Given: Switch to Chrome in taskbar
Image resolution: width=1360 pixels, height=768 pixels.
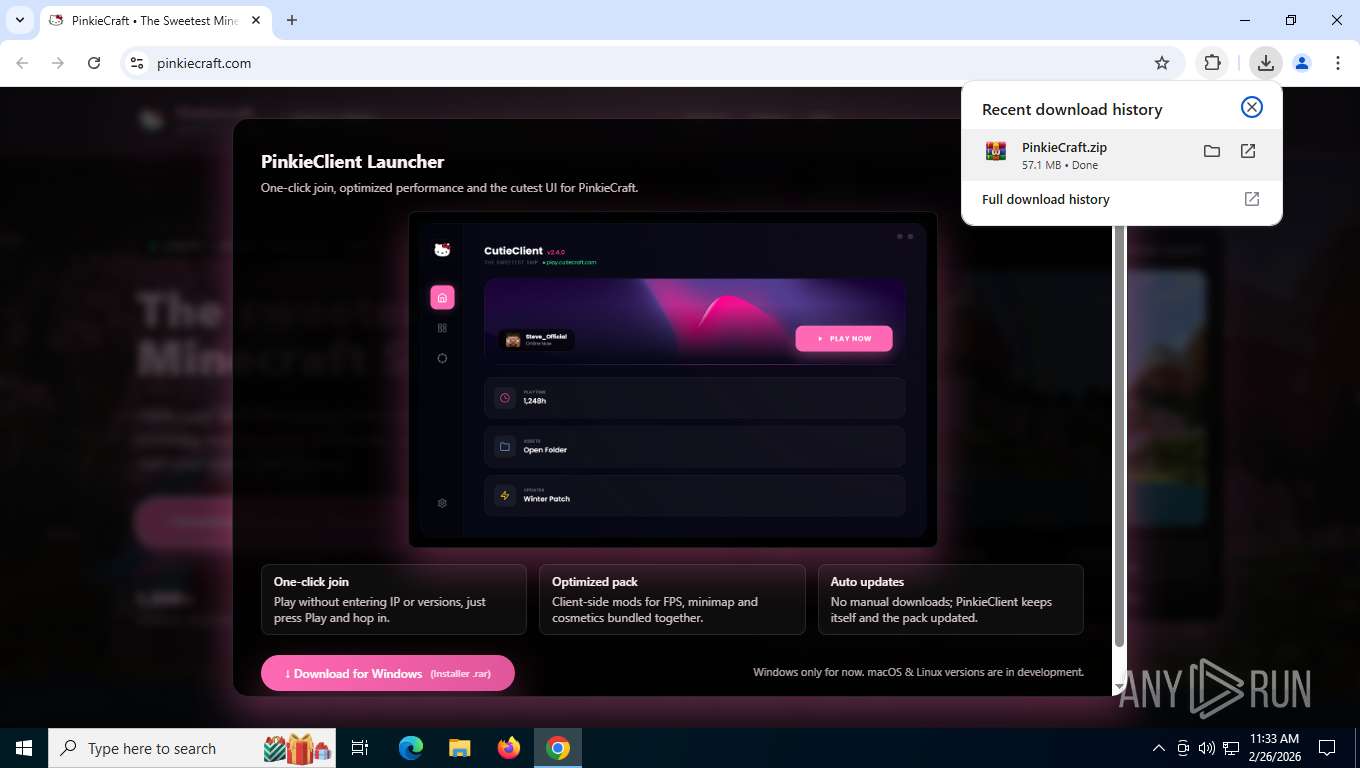Looking at the screenshot, I should pos(558,748).
